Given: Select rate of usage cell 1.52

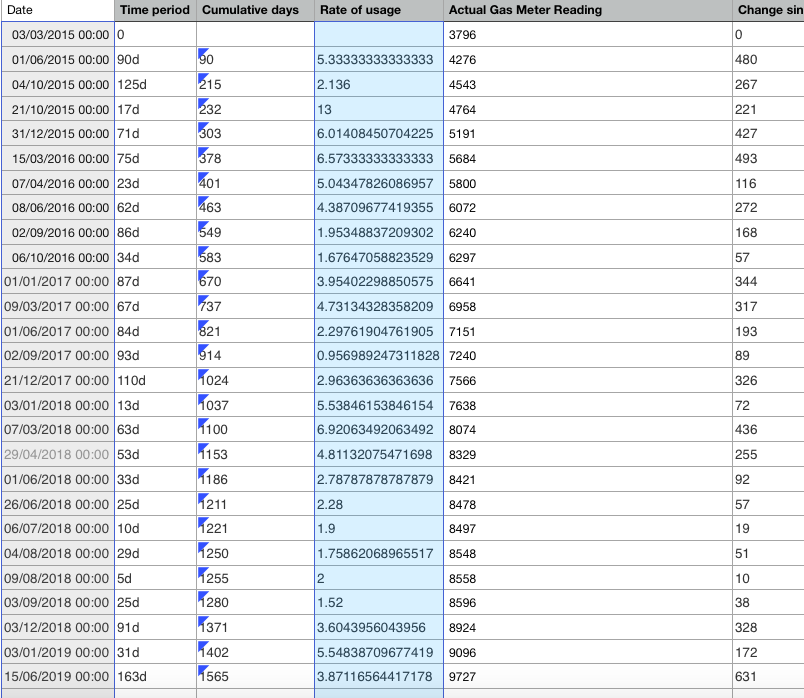Looking at the screenshot, I should click(379, 603).
